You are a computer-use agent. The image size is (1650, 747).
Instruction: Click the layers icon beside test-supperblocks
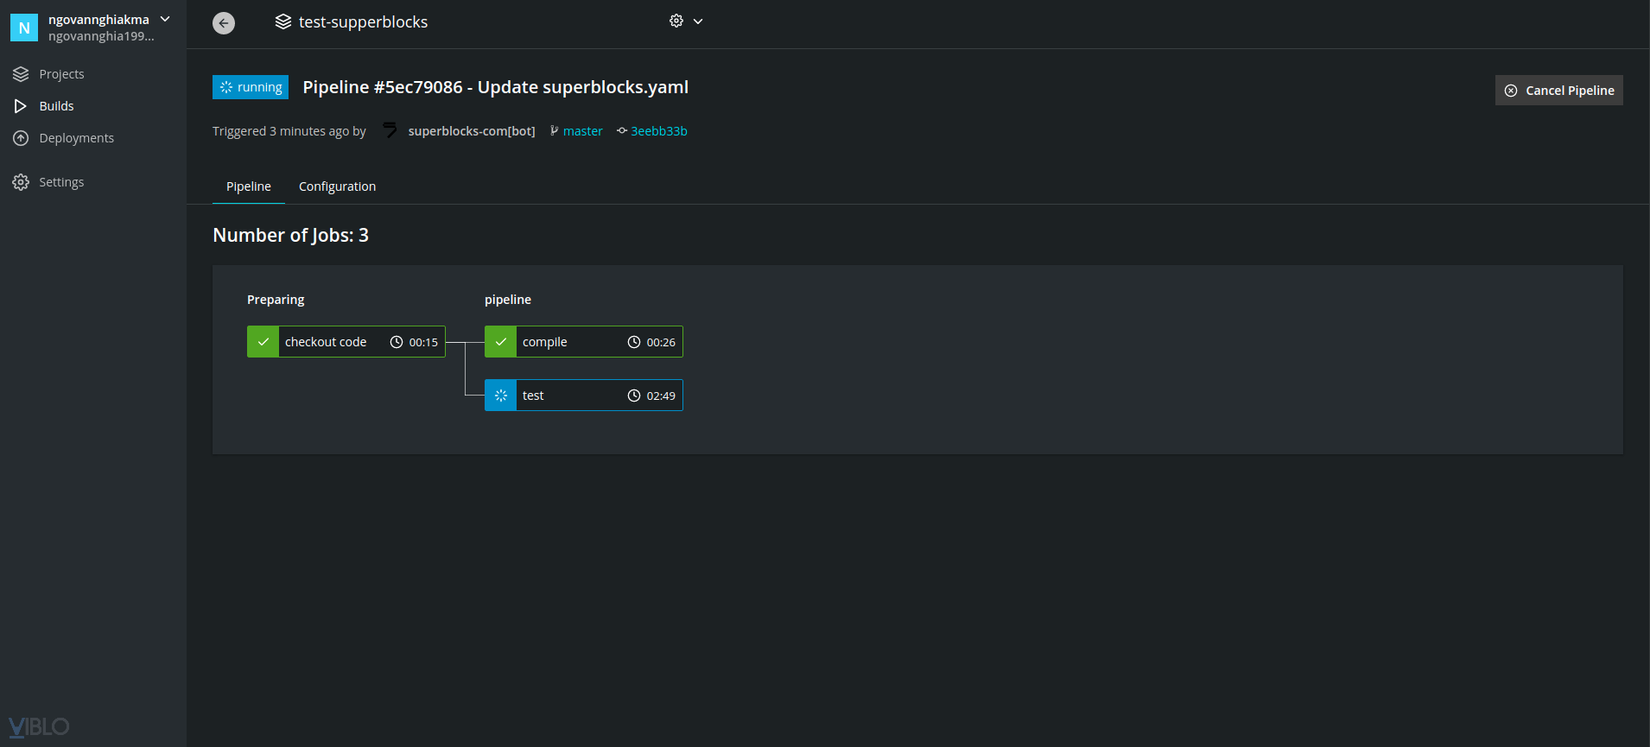[x=283, y=22]
